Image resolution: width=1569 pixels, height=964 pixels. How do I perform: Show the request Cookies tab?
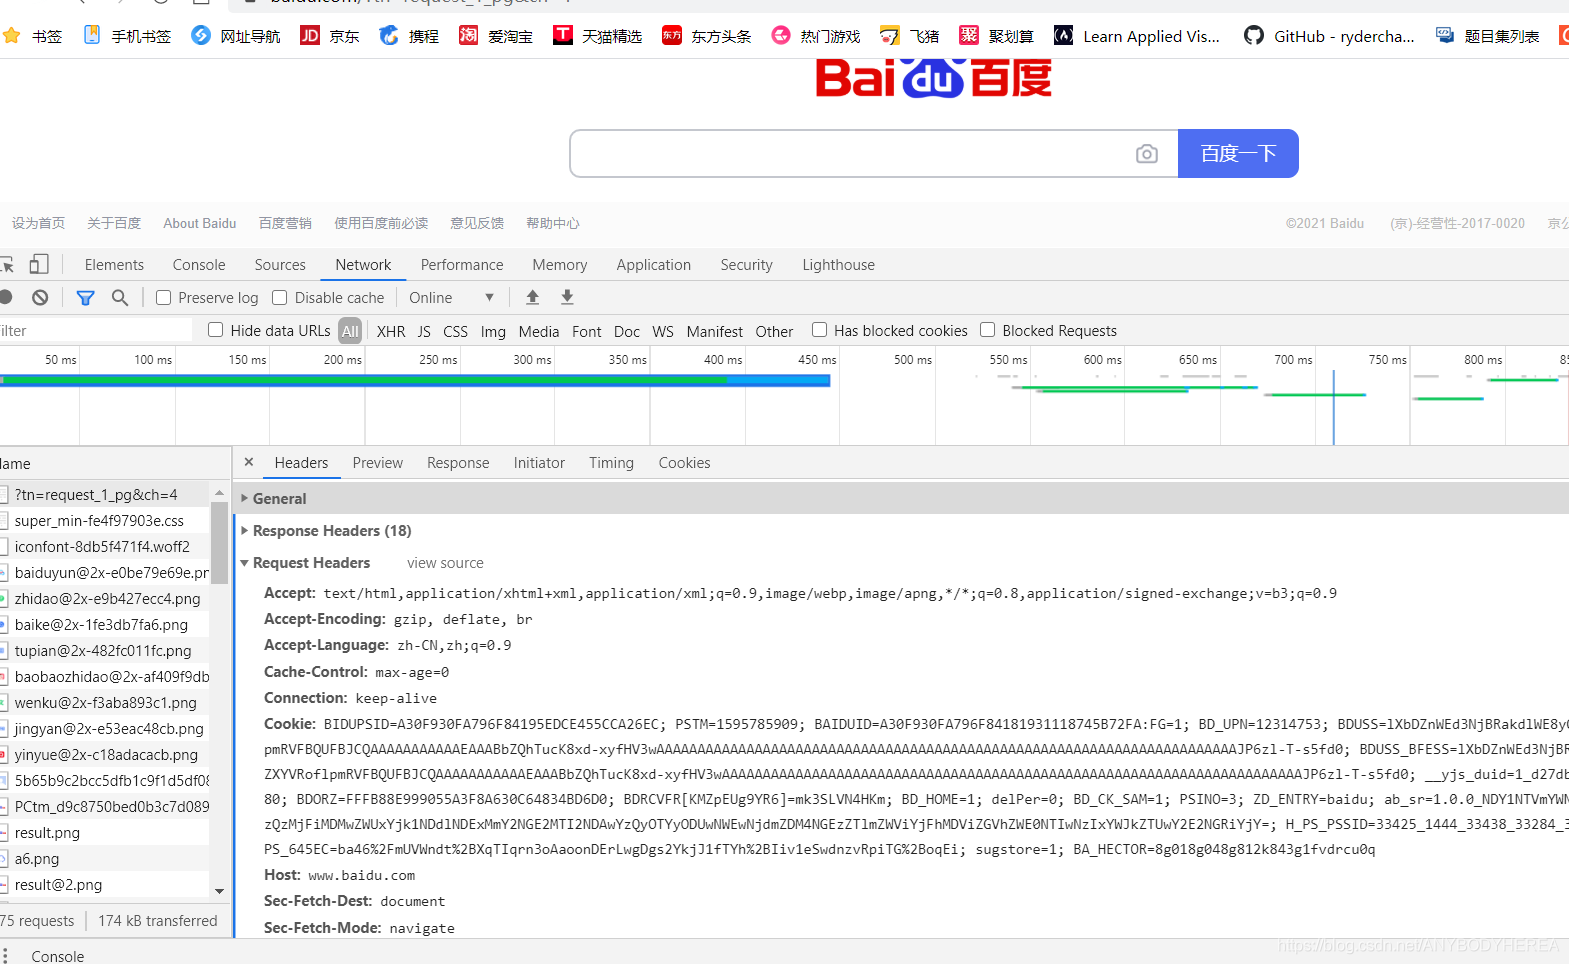click(x=684, y=463)
